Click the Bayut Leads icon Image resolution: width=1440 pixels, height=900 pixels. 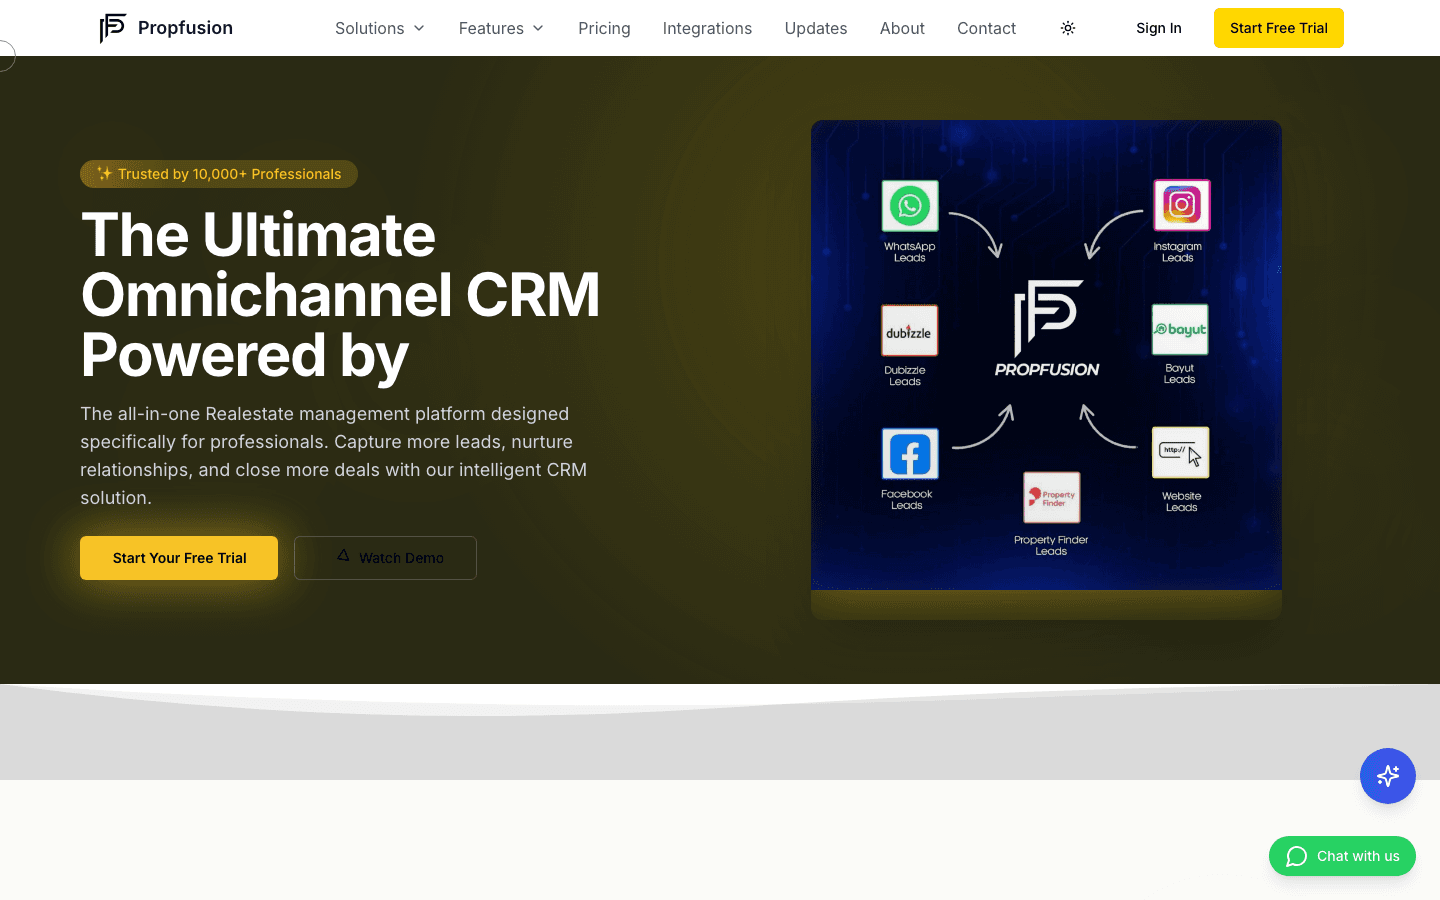1180,329
